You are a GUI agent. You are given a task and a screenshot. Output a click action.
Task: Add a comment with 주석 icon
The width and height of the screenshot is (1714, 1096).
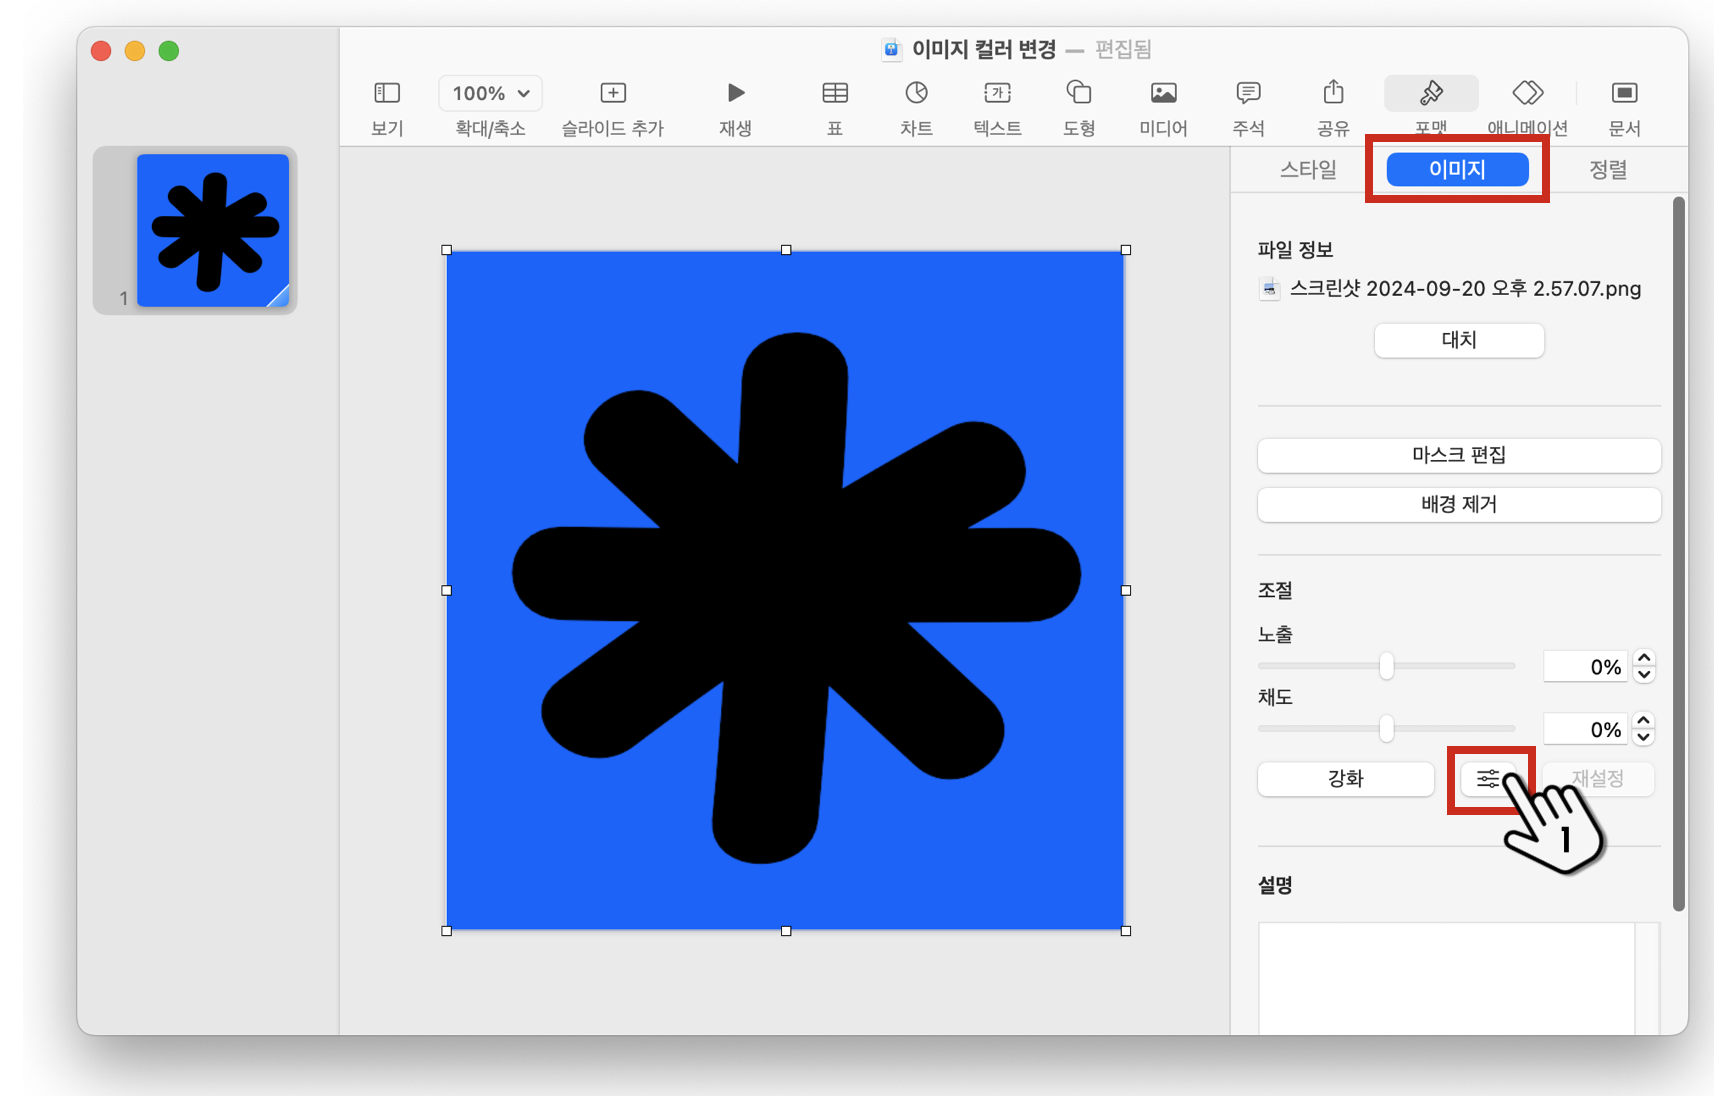pos(1248,93)
